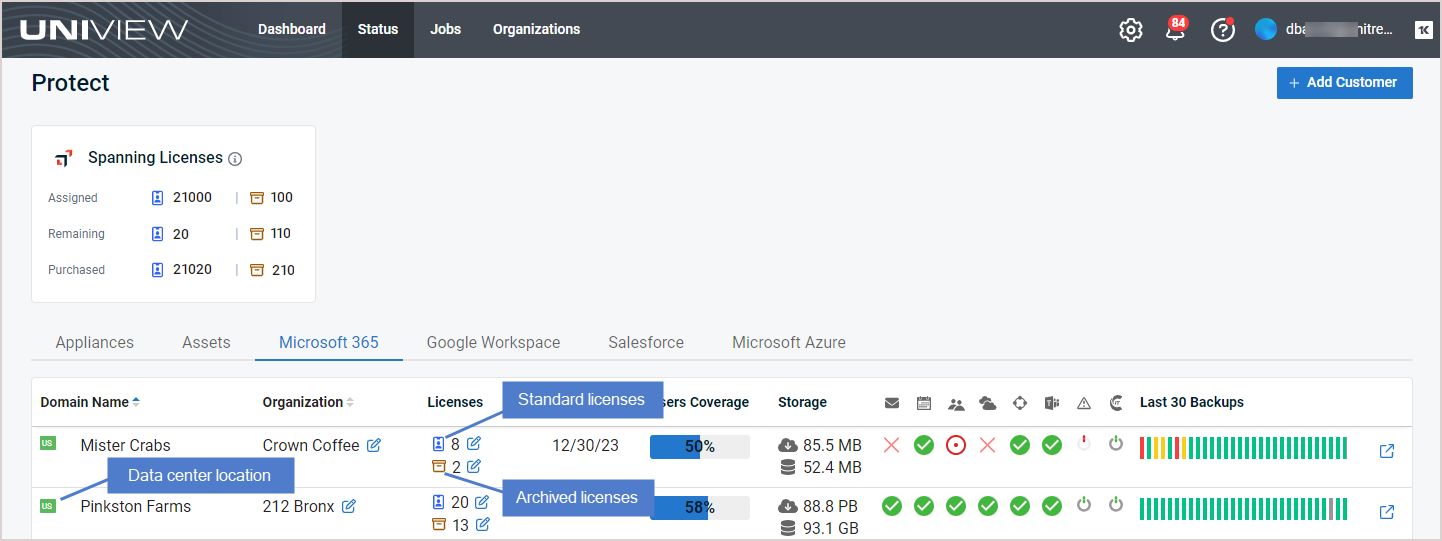Click Pinkston Farms last 30 backups chart
The height and width of the screenshot is (541, 1442).
click(x=1243, y=509)
